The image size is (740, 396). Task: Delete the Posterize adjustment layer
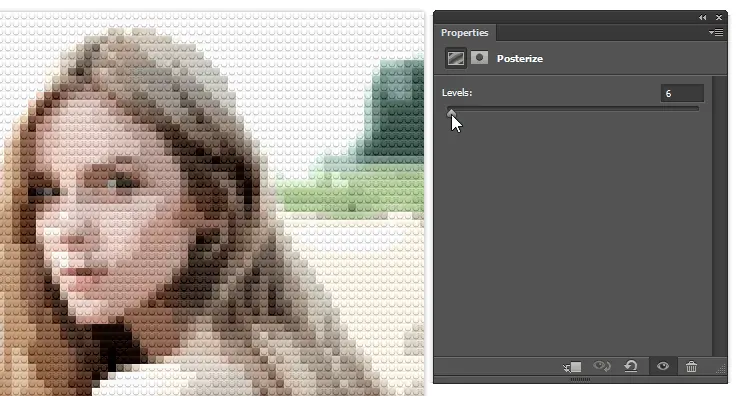pos(691,366)
